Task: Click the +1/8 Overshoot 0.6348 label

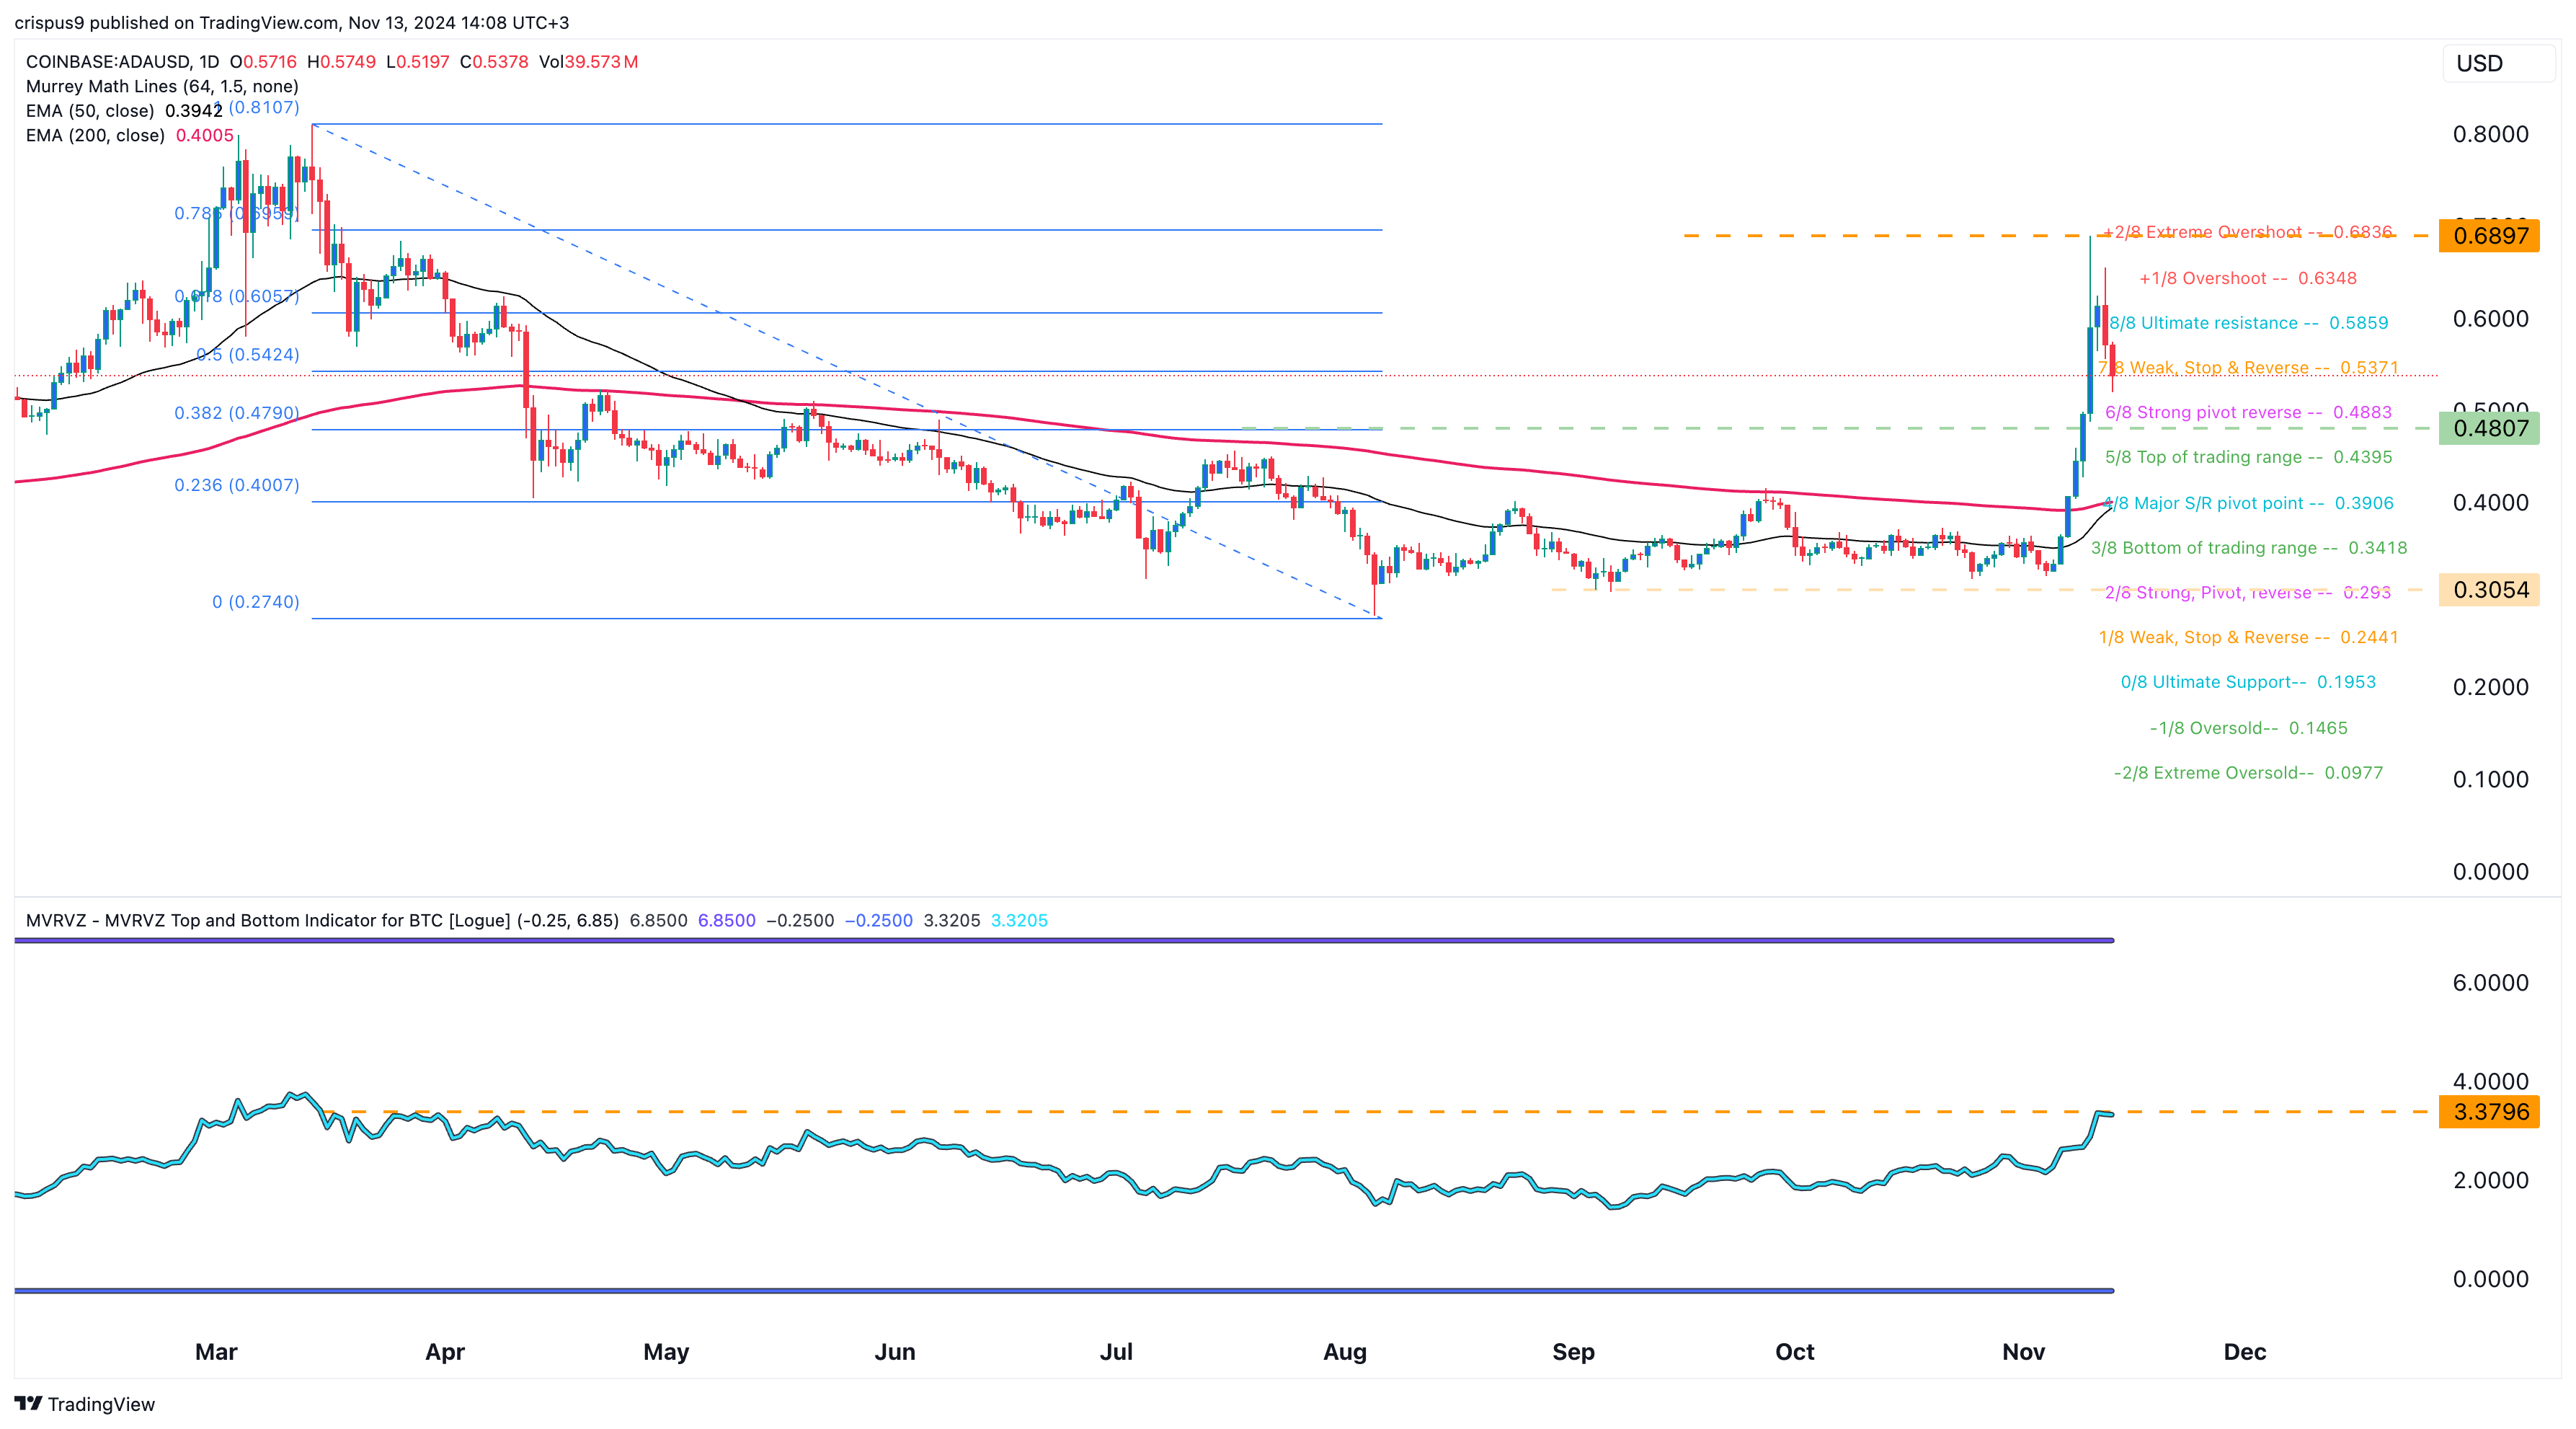Action: [x=2248, y=278]
